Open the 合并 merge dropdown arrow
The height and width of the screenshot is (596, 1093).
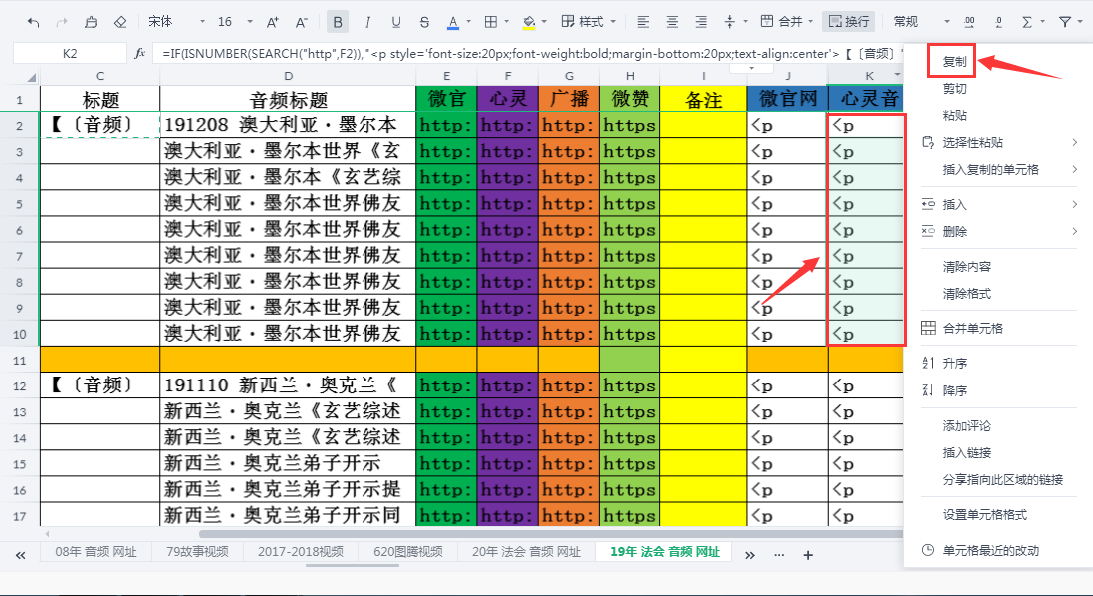coord(811,22)
